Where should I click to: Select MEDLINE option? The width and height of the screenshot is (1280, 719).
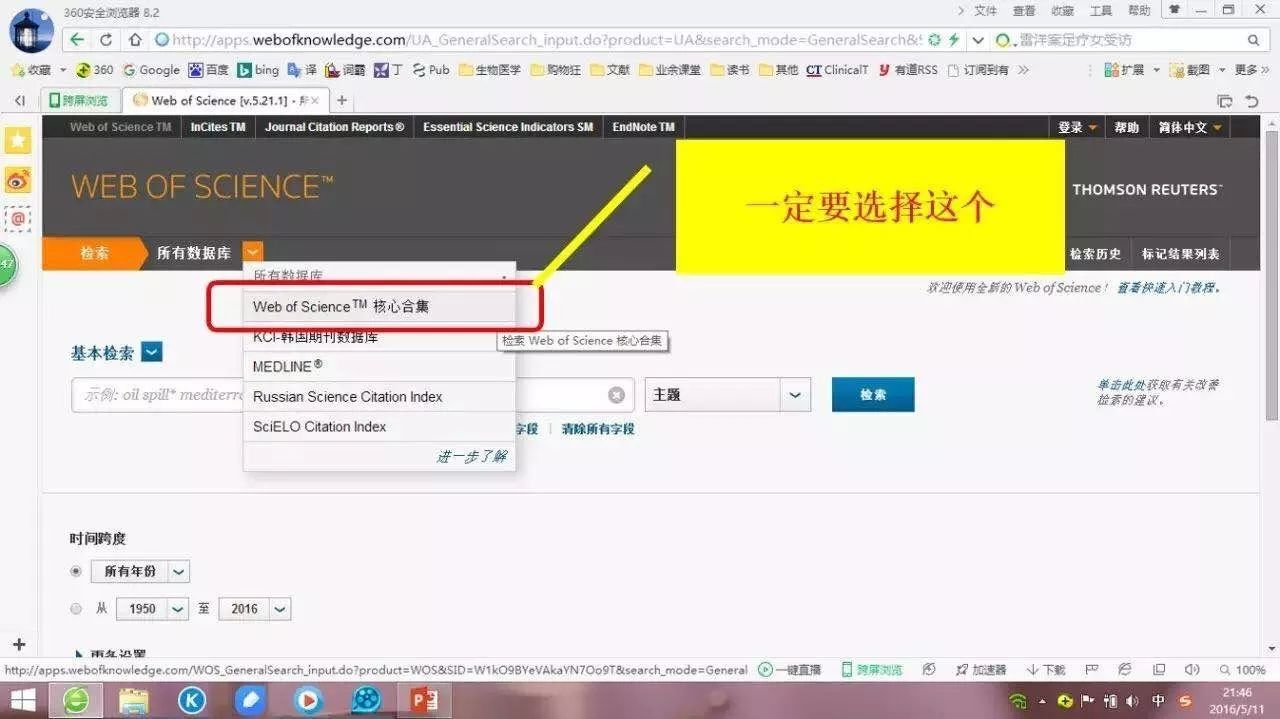[379, 366]
